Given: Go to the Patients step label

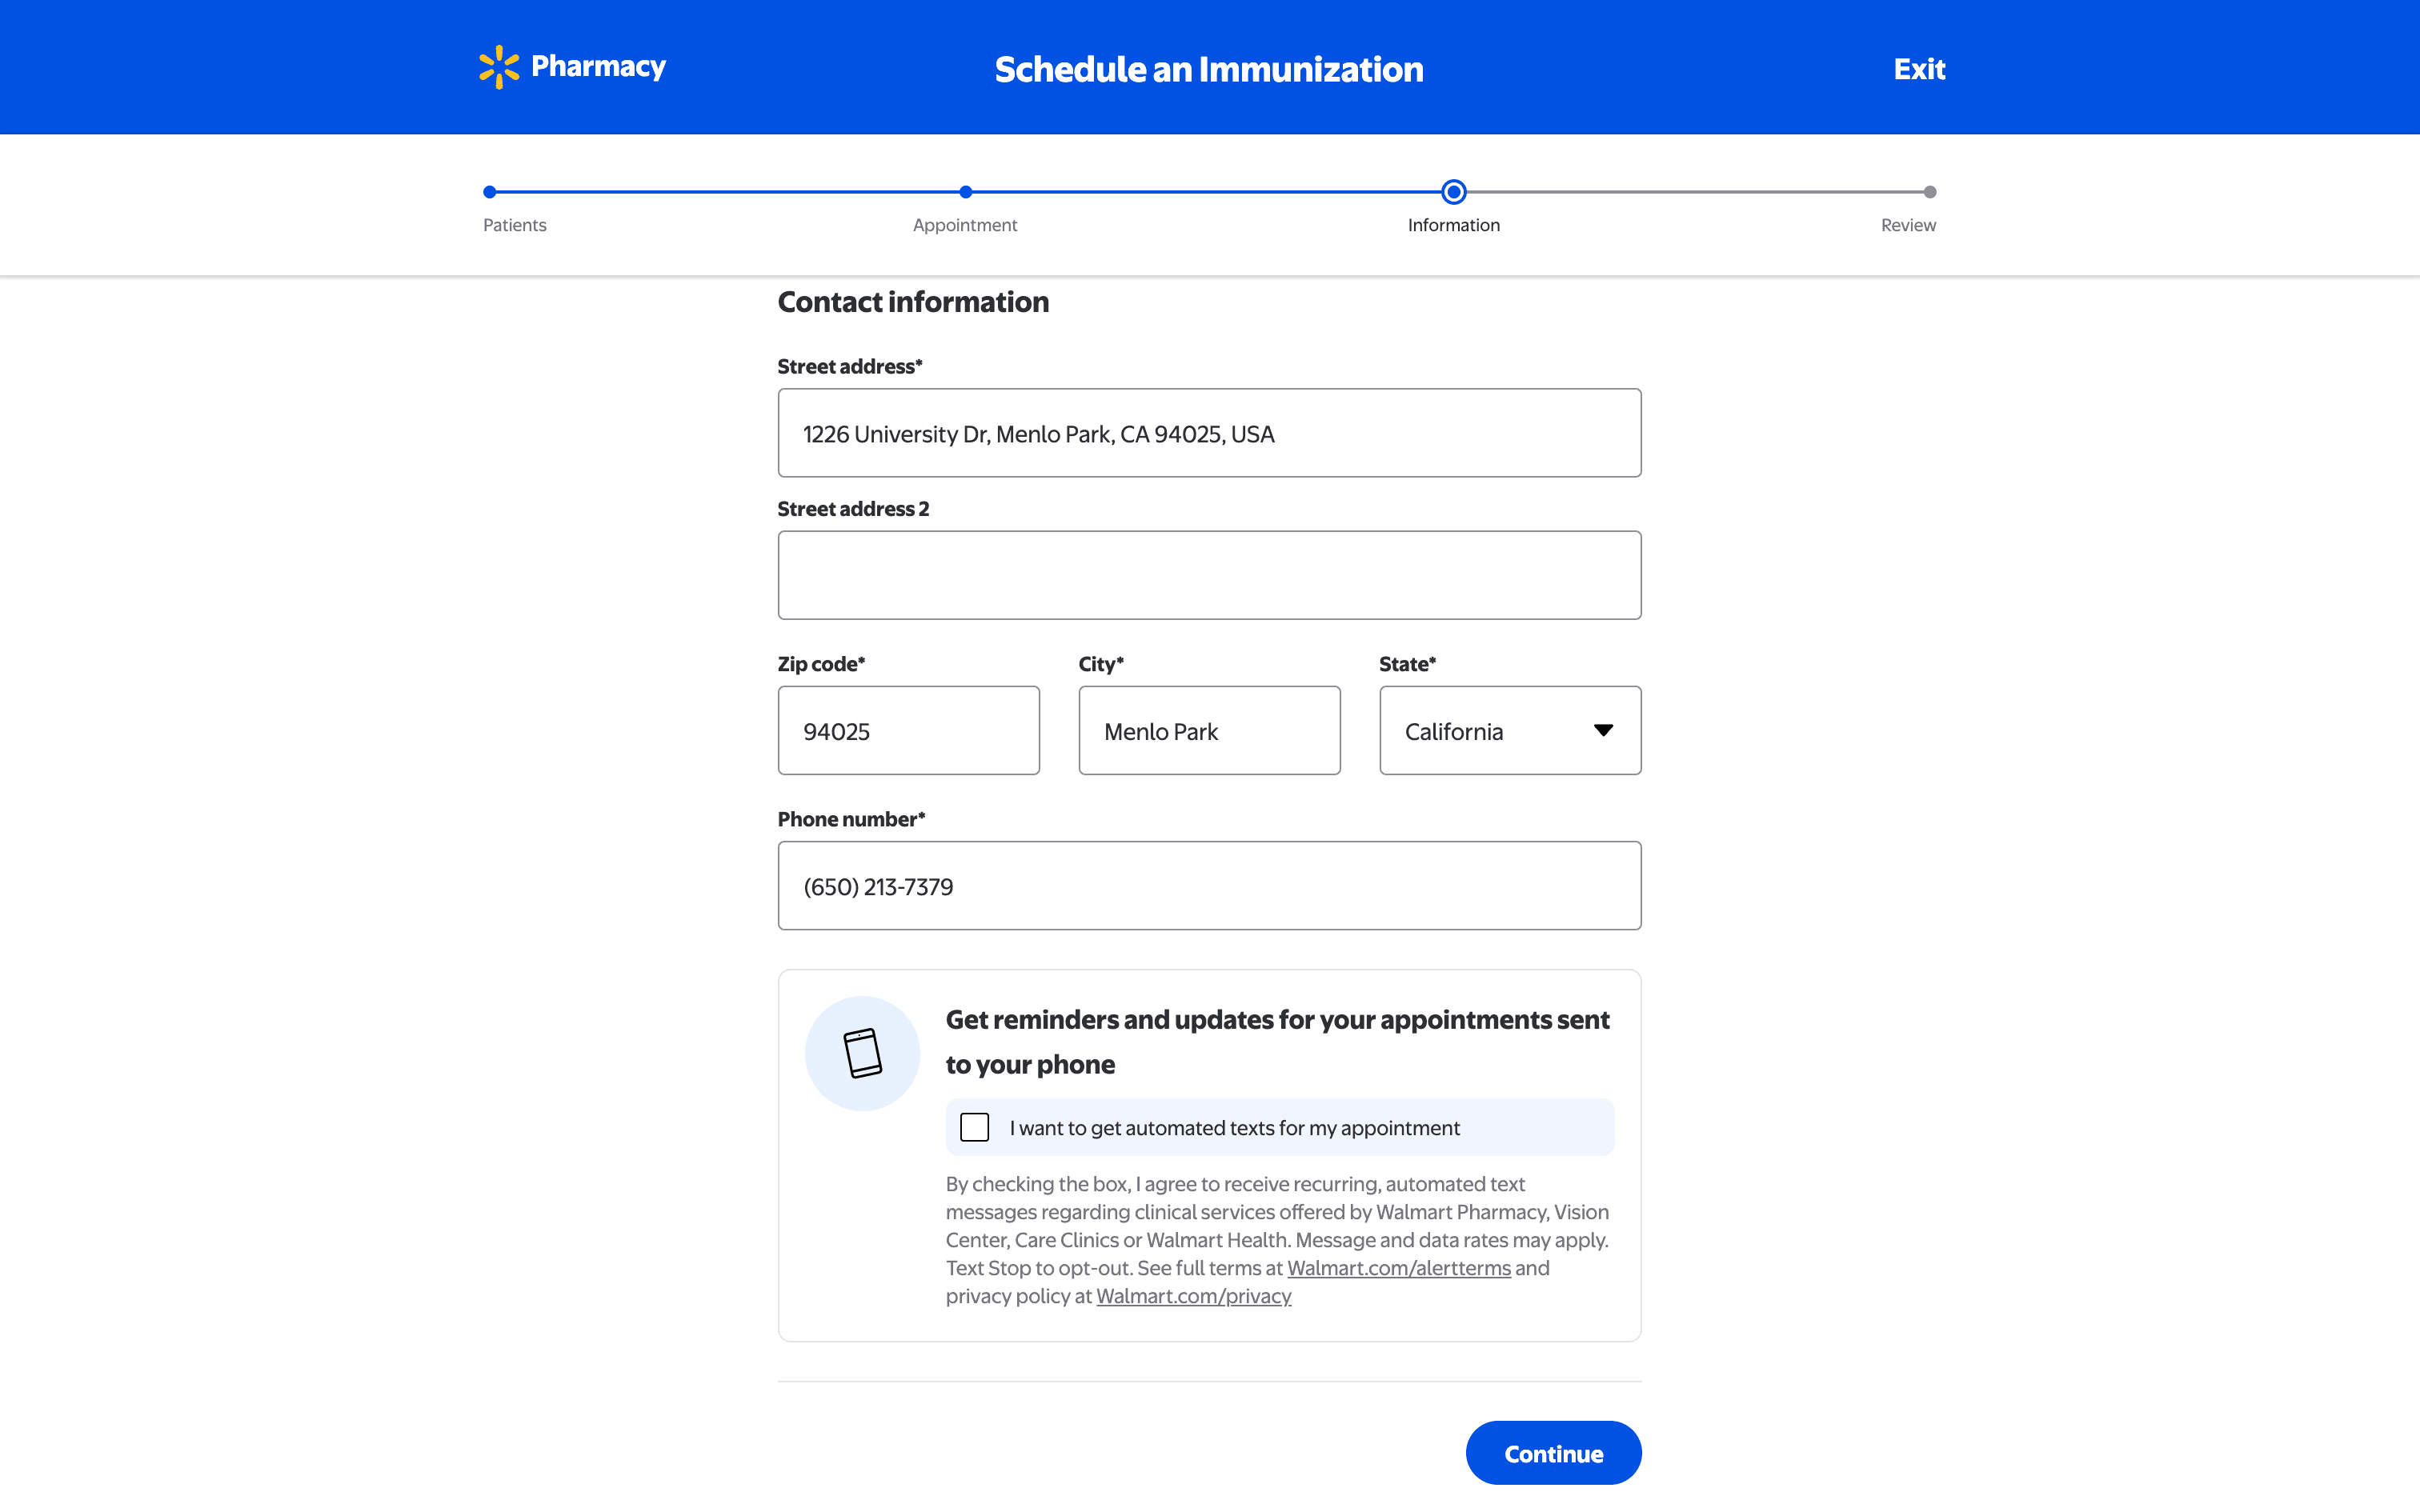Looking at the screenshot, I should pos(514,225).
